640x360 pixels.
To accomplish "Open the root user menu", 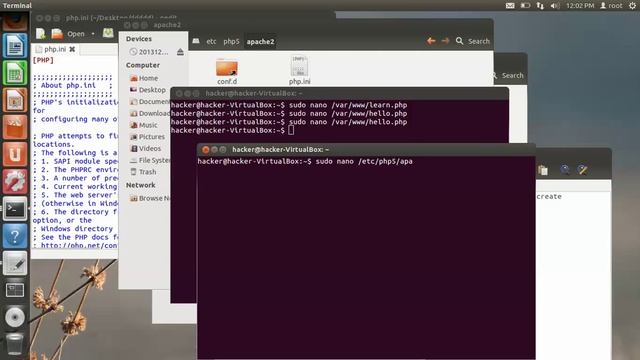I will tap(611, 6).
